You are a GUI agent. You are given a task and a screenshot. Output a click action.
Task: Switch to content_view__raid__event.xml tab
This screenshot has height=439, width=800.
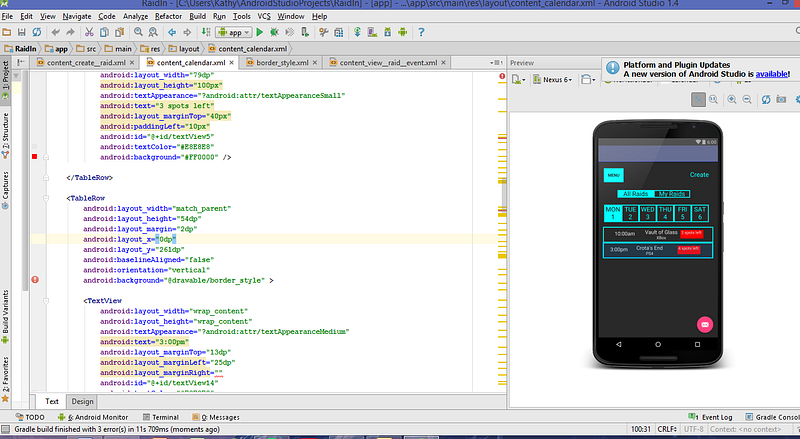click(388, 63)
